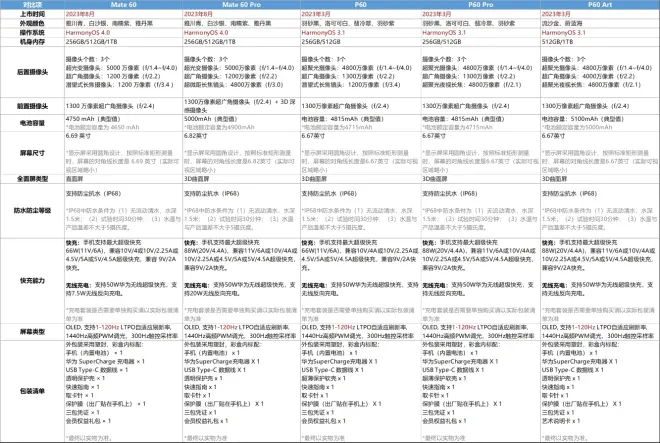Select the 操作系统 row label

(x=32, y=33)
